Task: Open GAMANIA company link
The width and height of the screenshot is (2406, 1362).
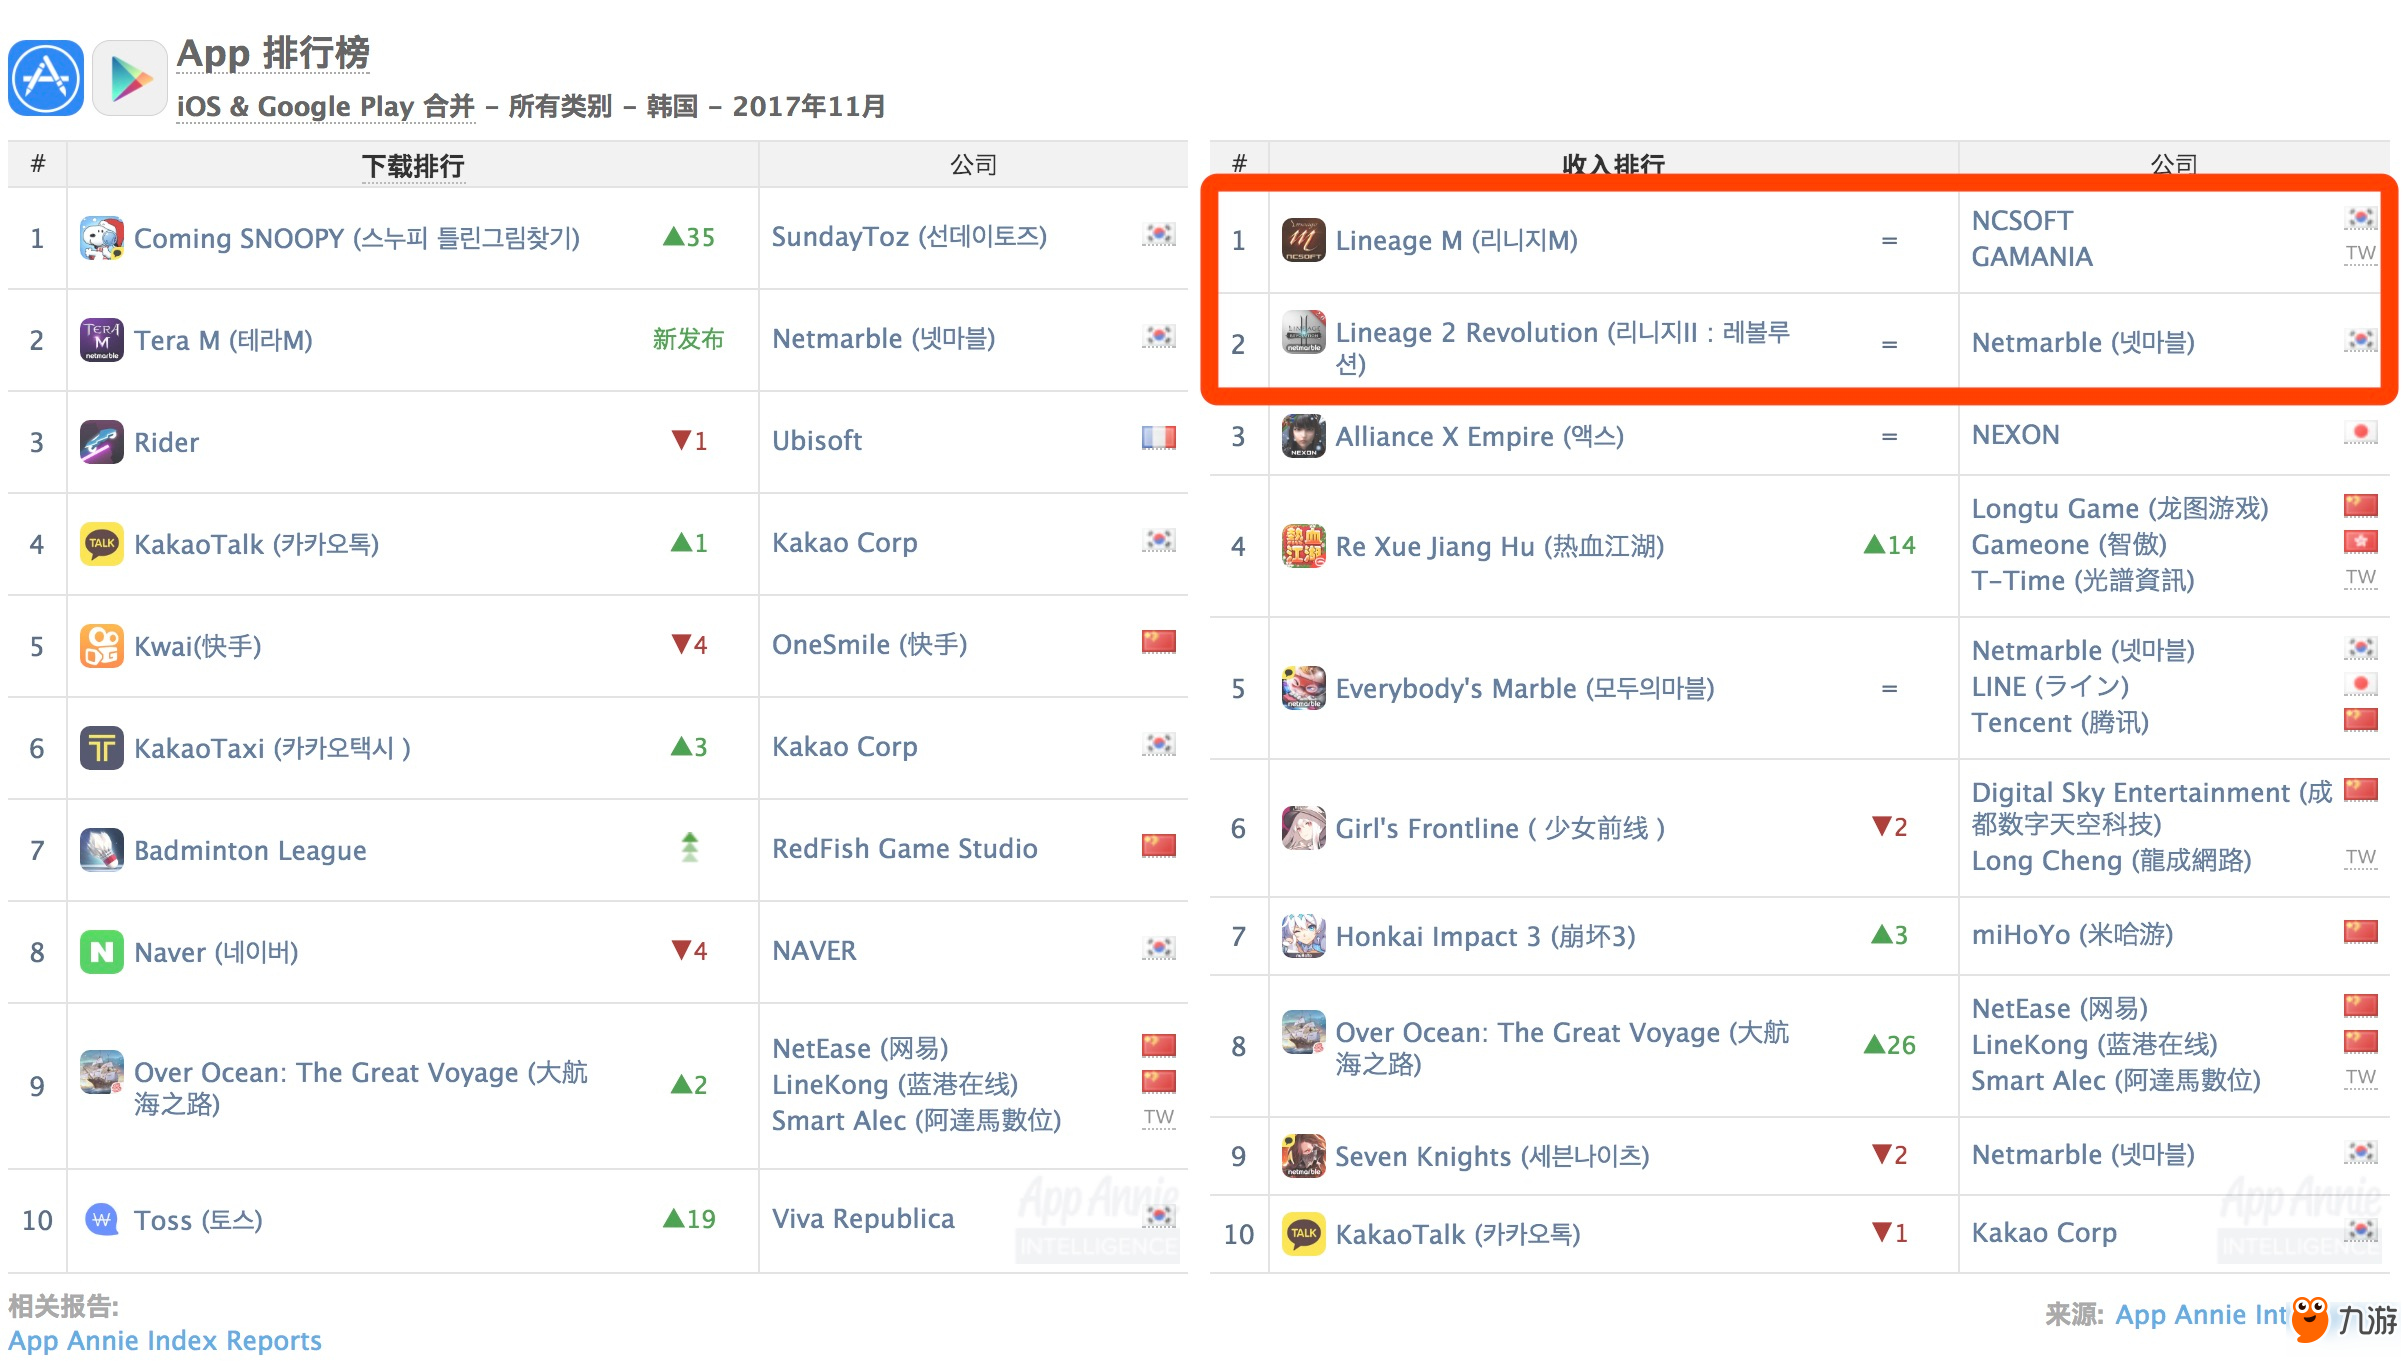Action: pos(2031,256)
